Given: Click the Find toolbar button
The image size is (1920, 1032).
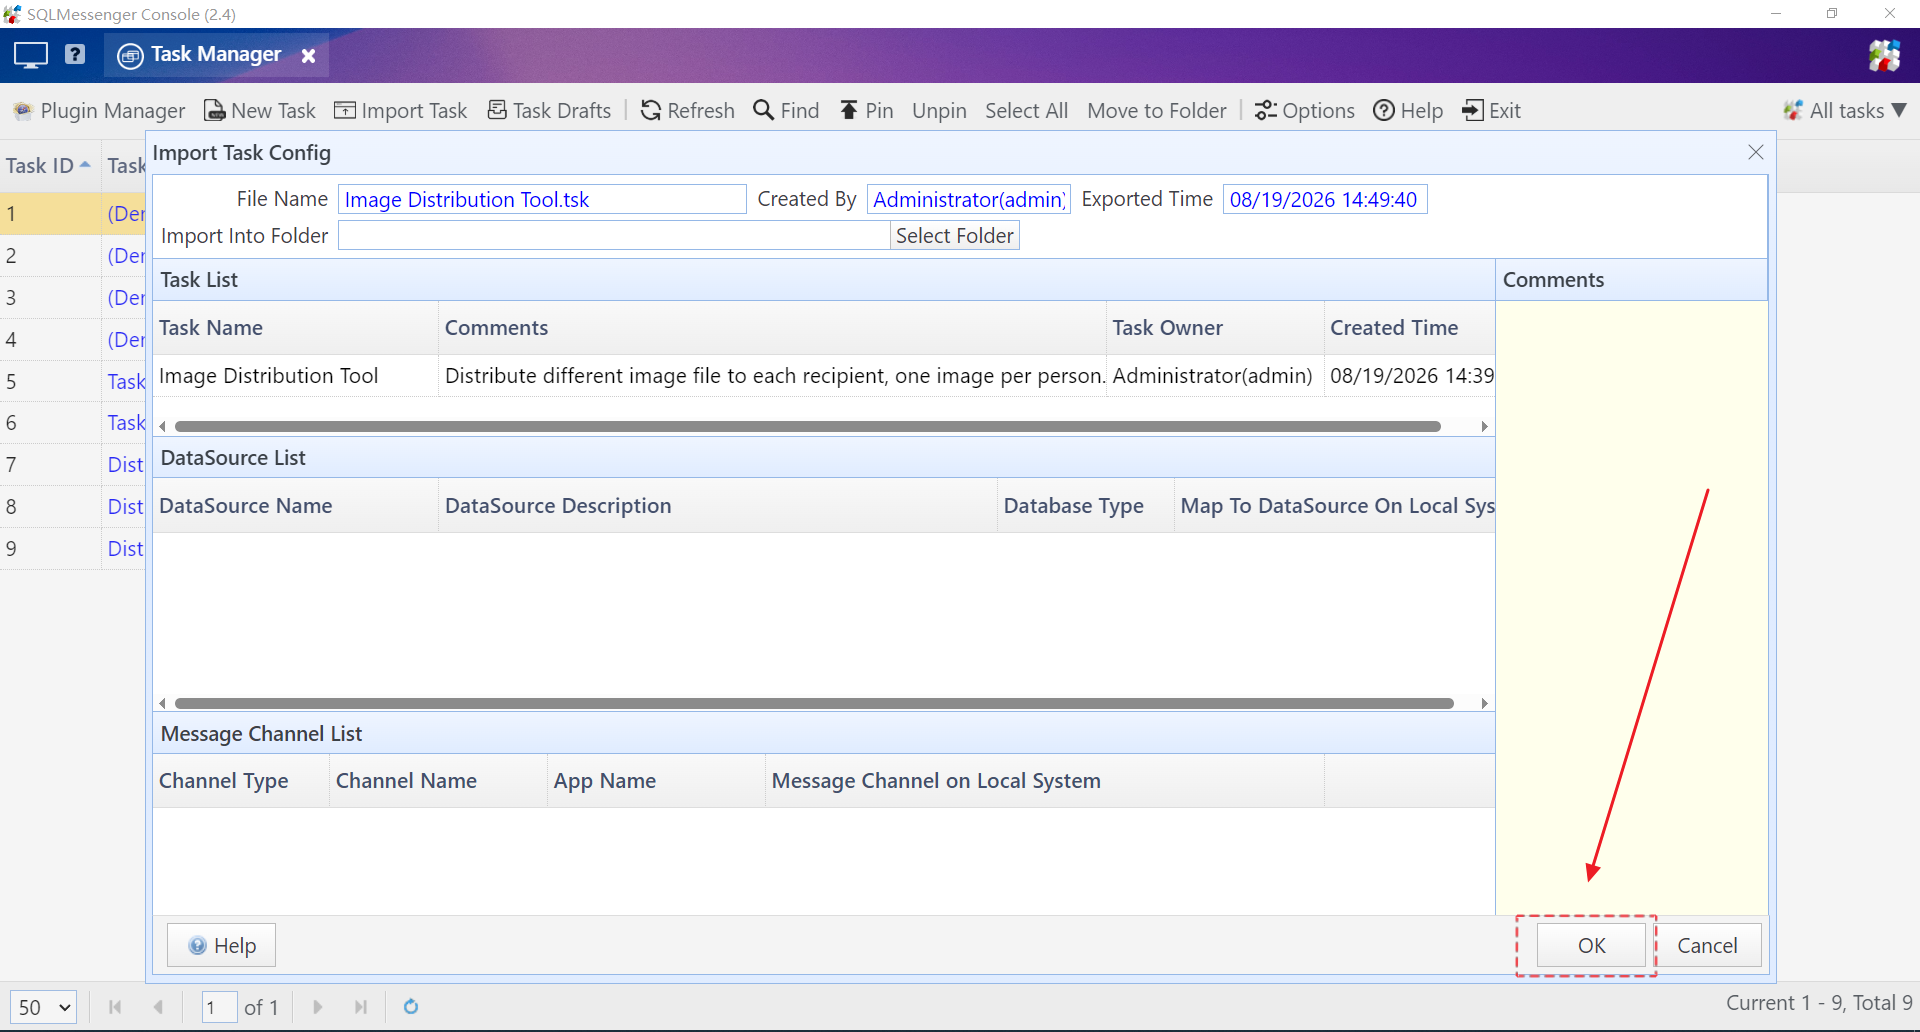Looking at the screenshot, I should [786, 111].
